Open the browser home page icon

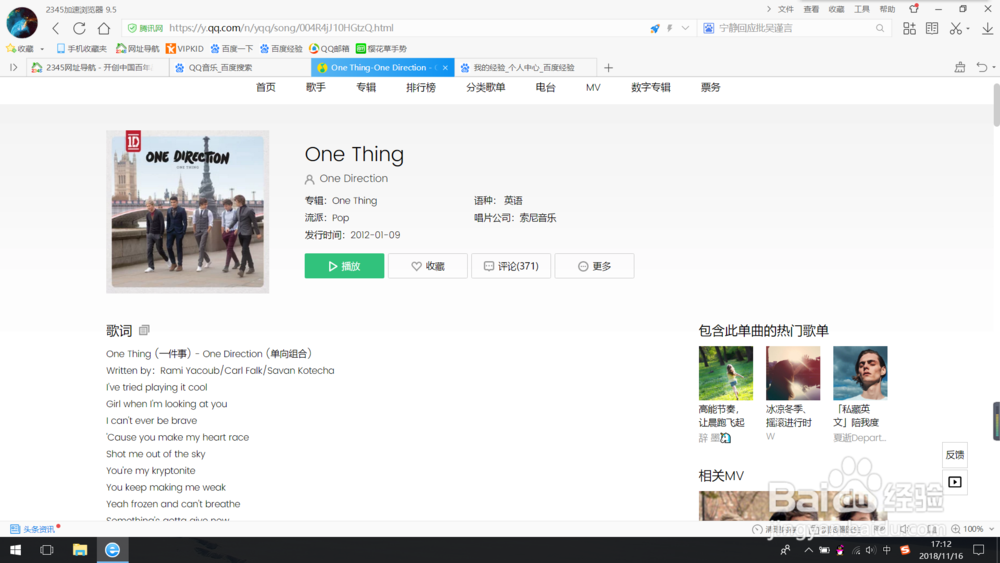(103, 28)
